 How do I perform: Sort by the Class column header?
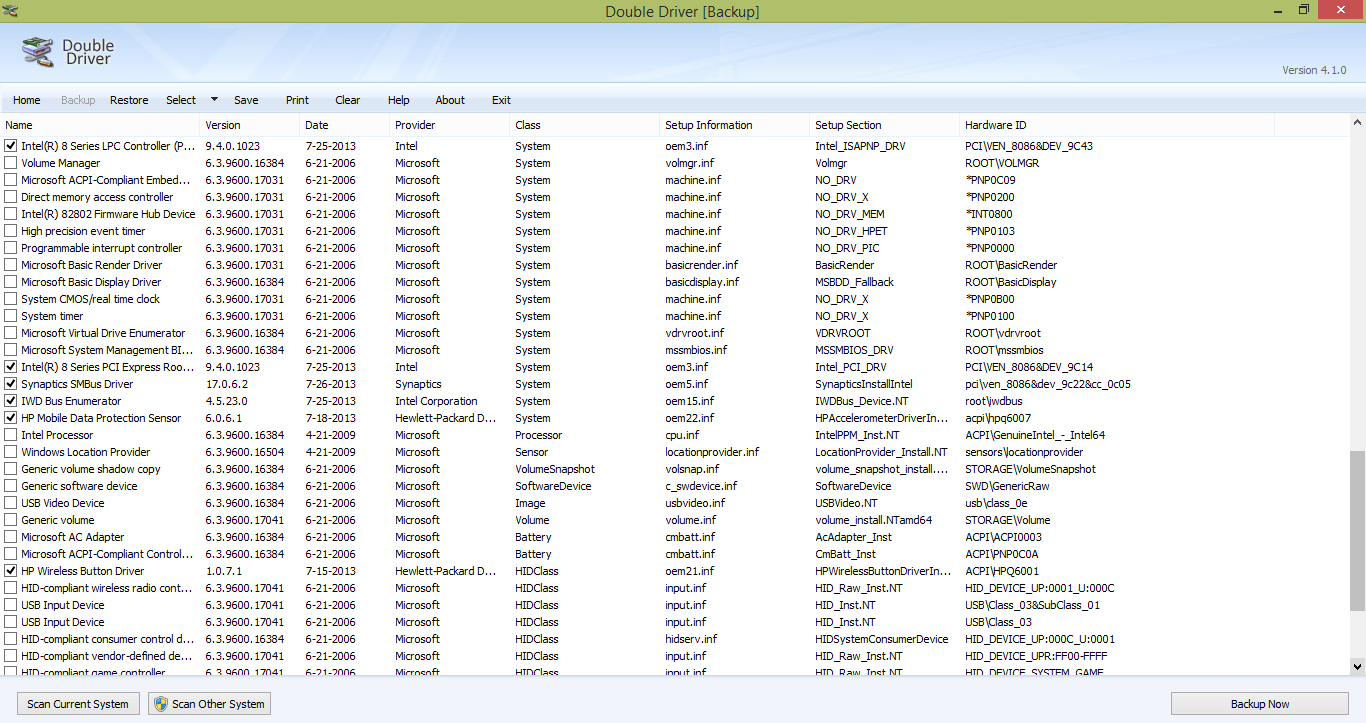click(585, 125)
